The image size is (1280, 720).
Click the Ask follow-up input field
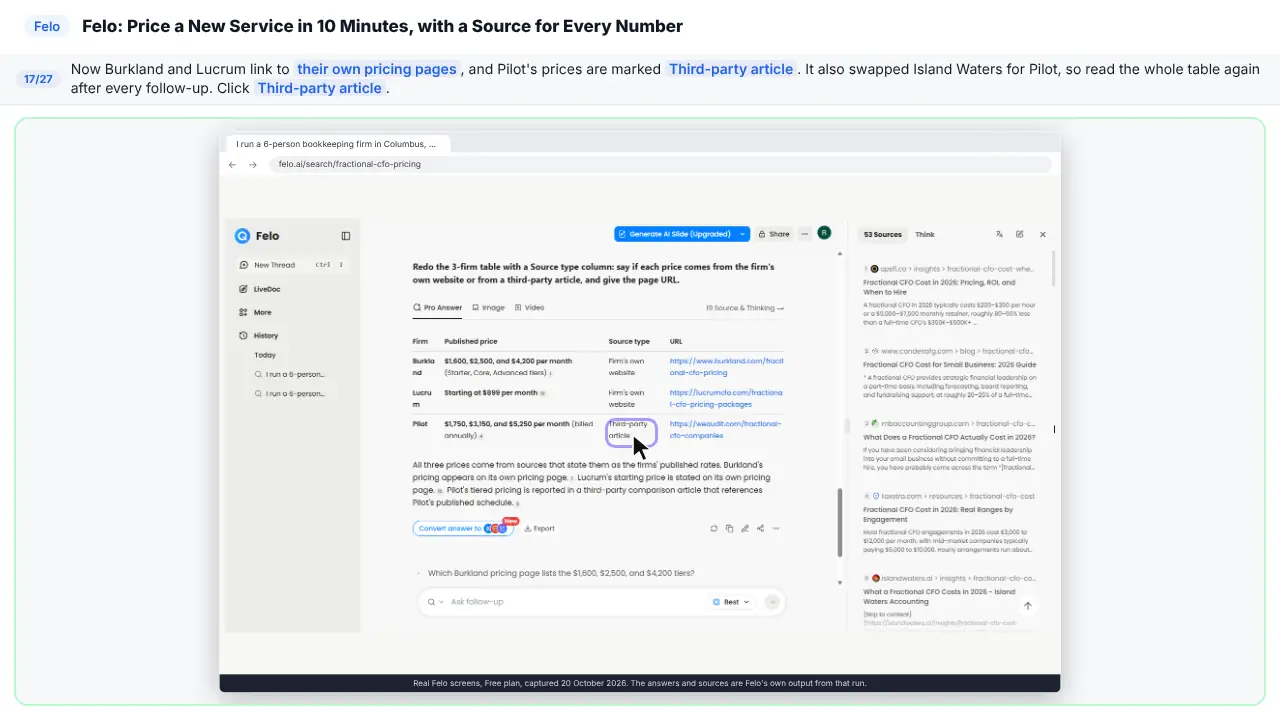[x=575, y=602]
